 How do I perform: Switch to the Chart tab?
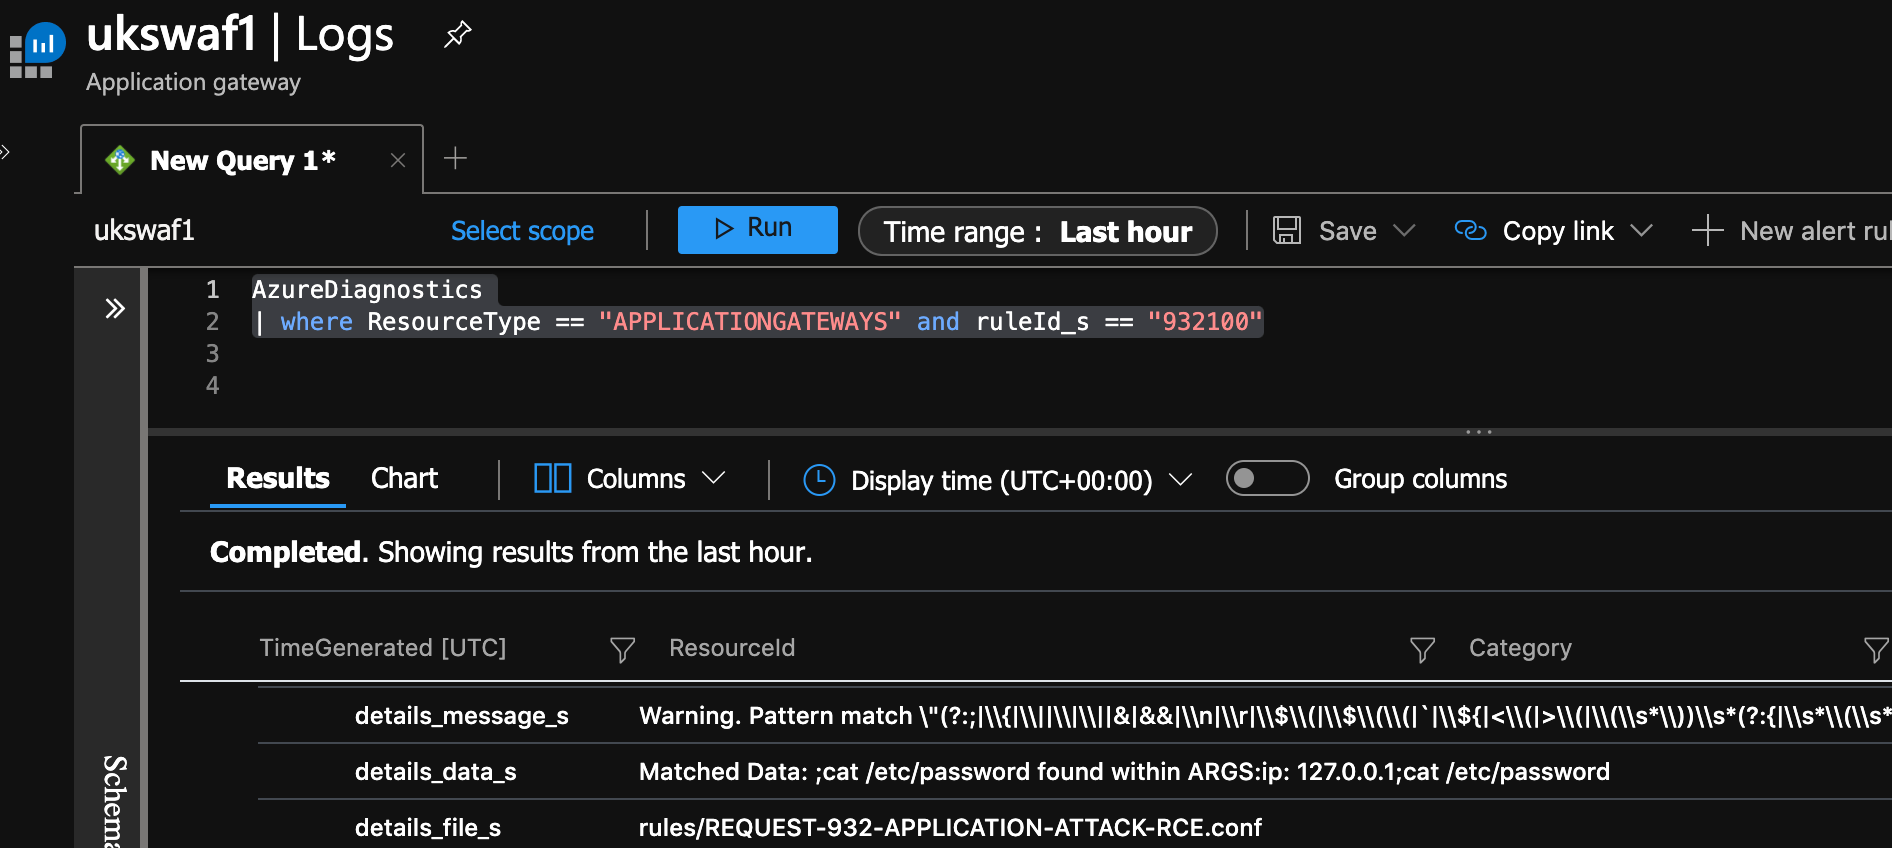pos(404,478)
